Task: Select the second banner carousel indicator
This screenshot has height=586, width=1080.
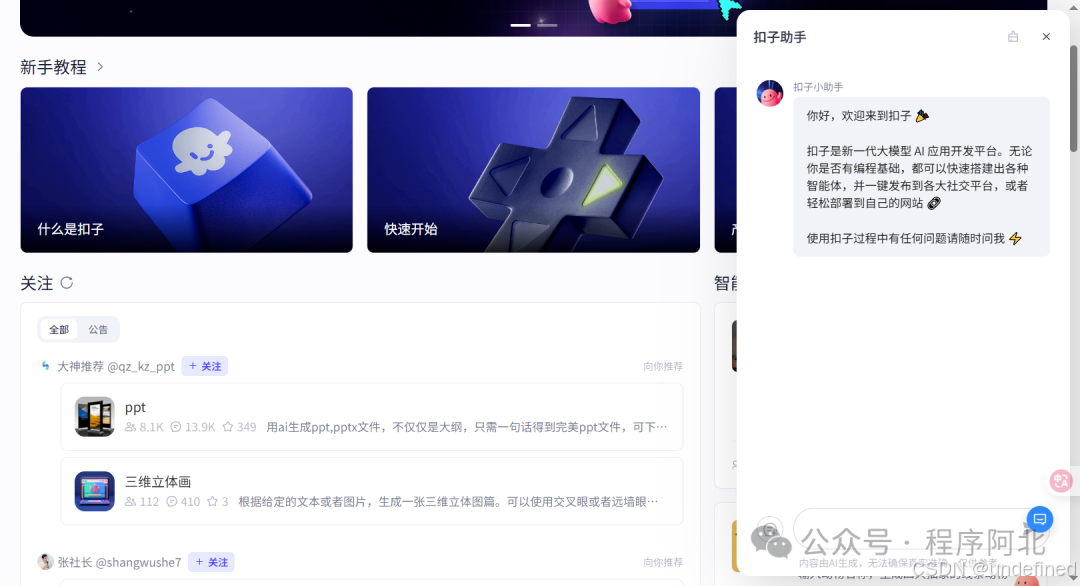Action: pos(547,25)
